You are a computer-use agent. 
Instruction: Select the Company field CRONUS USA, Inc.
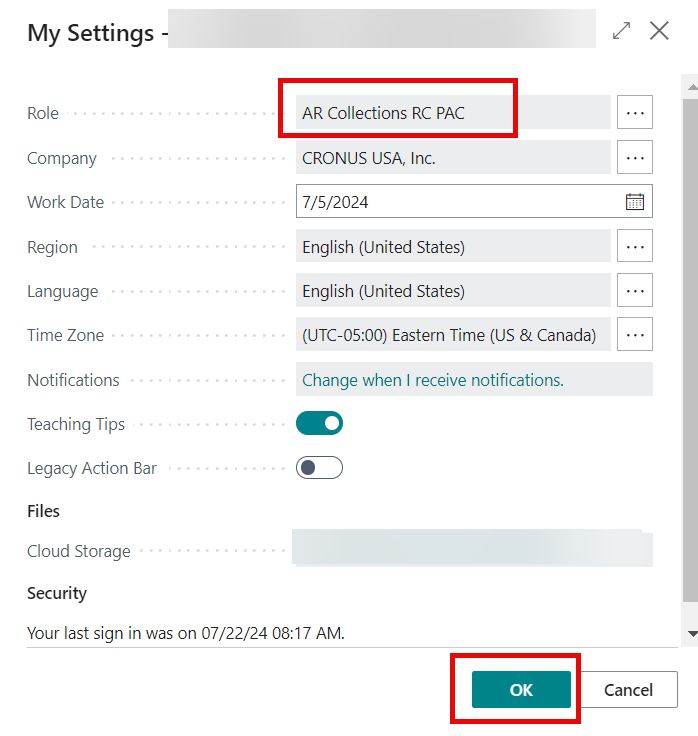453,157
